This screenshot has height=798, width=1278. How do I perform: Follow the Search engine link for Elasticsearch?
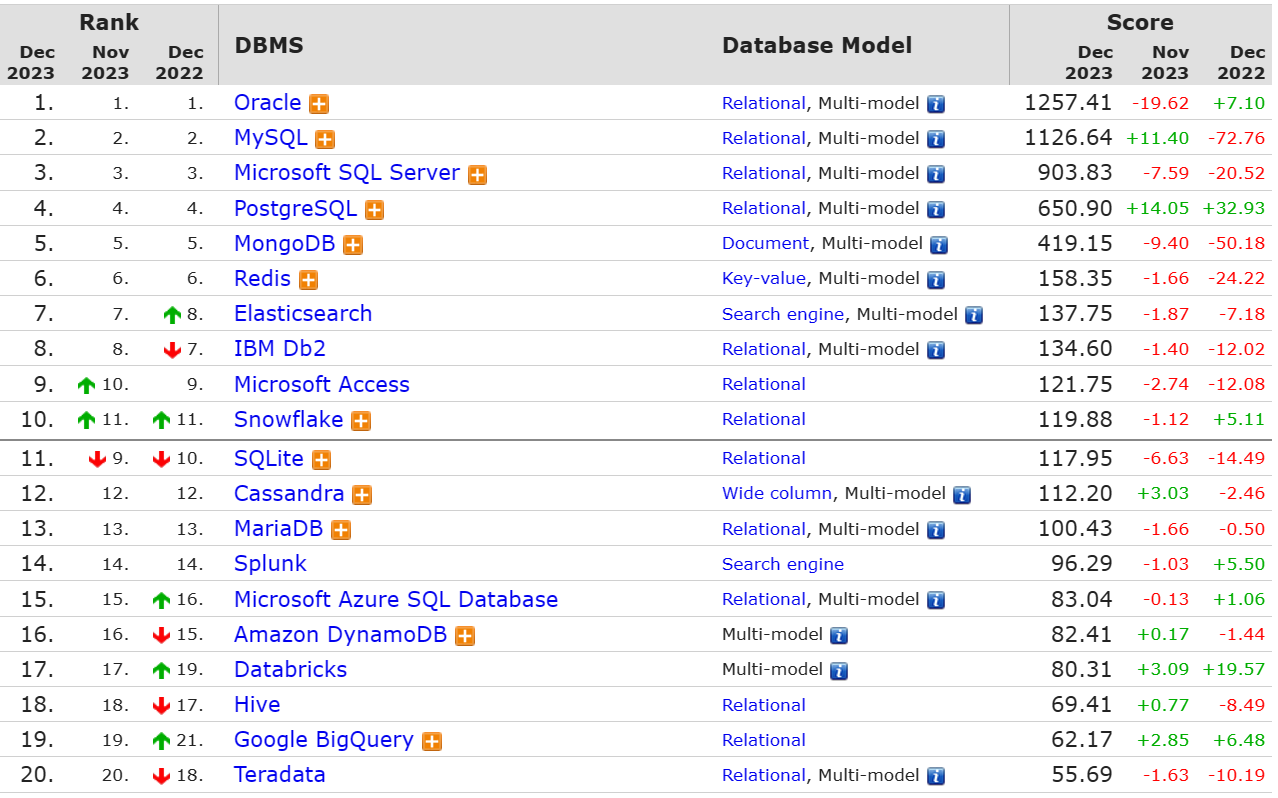[x=783, y=314]
